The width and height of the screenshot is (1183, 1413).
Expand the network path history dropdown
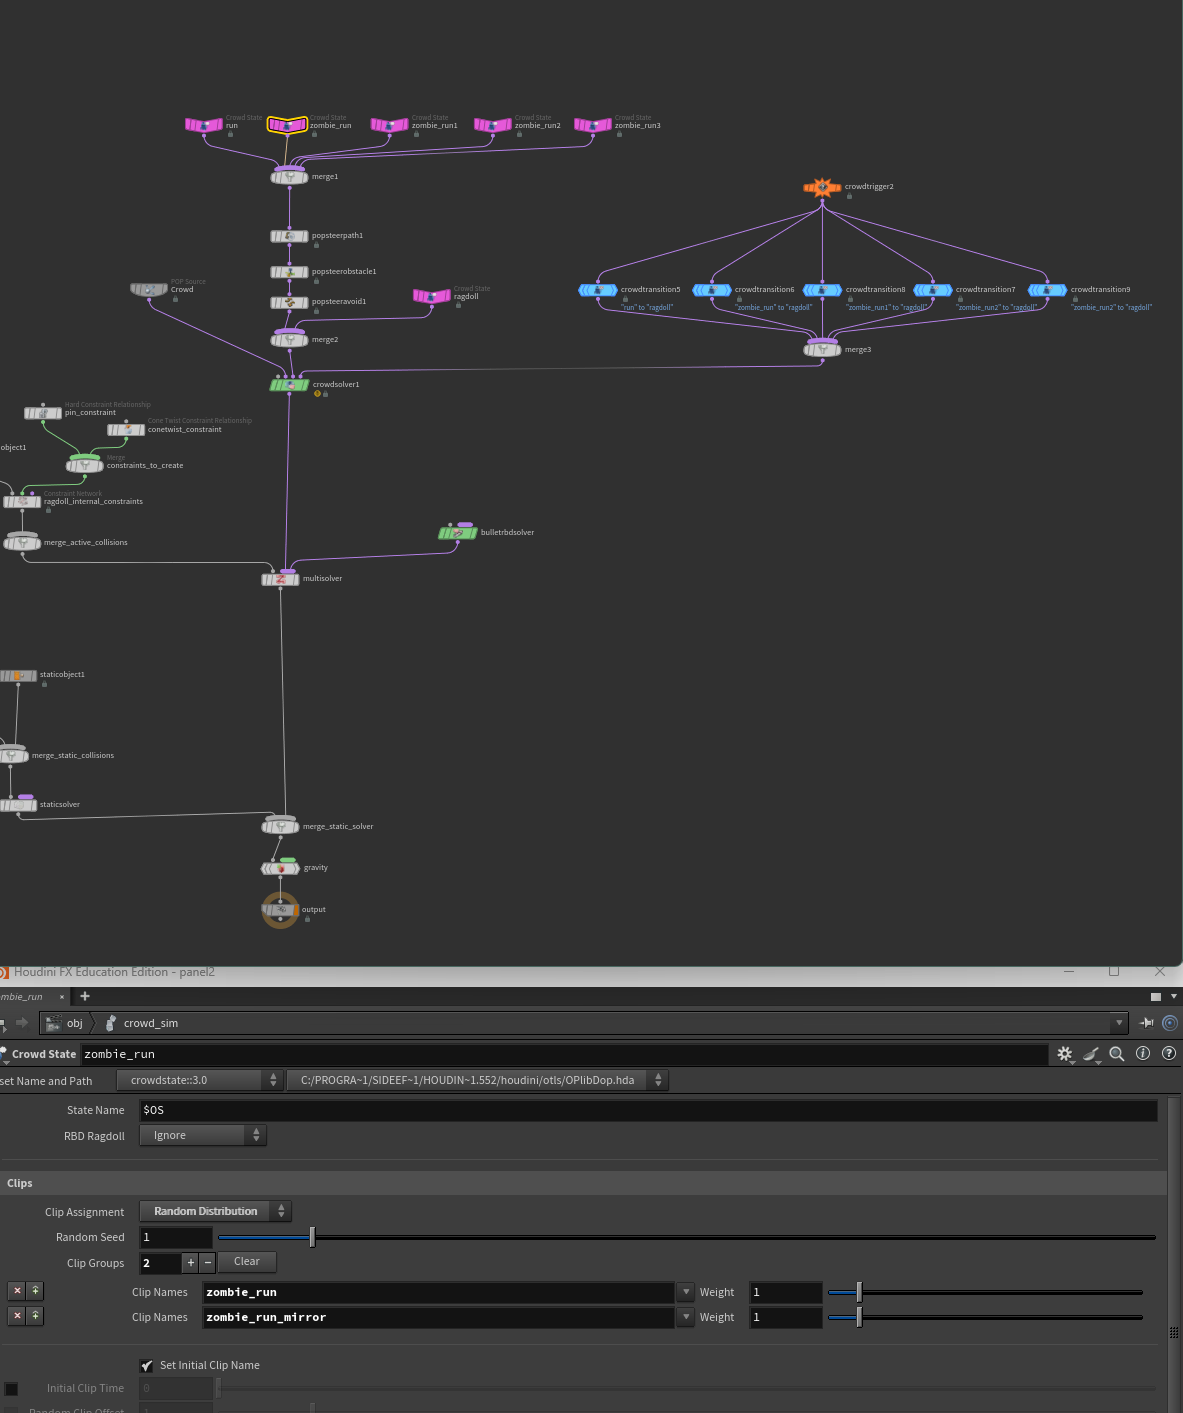tap(1118, 1023)
